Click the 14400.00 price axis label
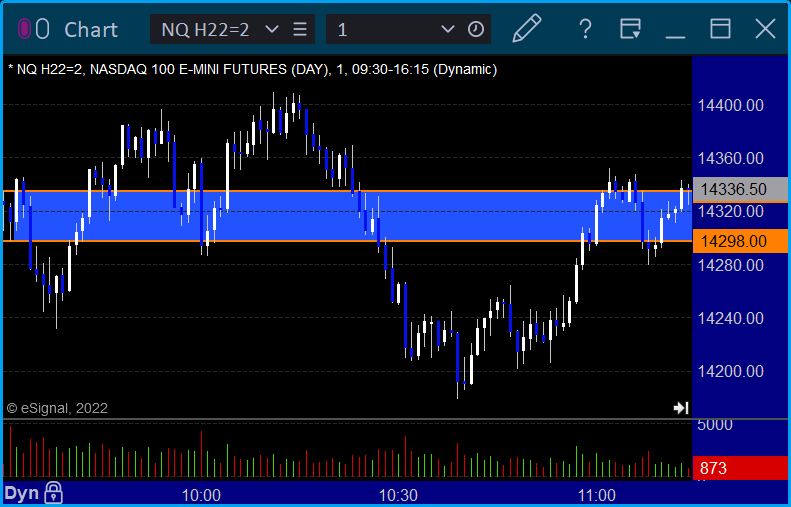The image size is (791, 507). click(730, 105)
